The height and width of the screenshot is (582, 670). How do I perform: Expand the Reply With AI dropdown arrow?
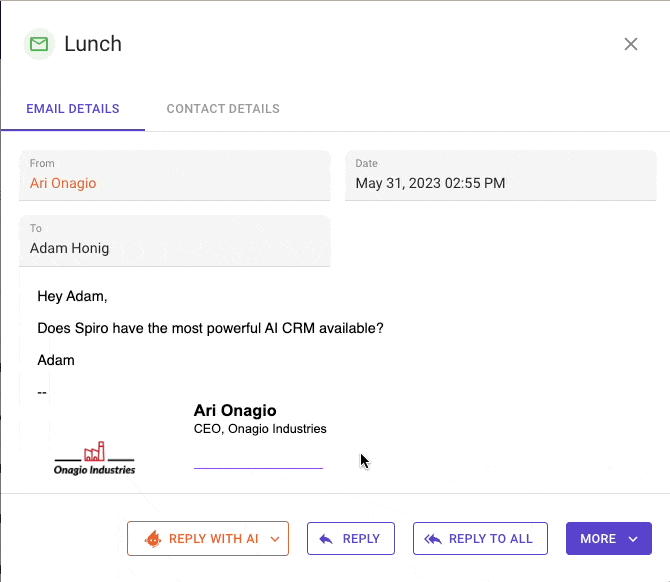[275, 539]
